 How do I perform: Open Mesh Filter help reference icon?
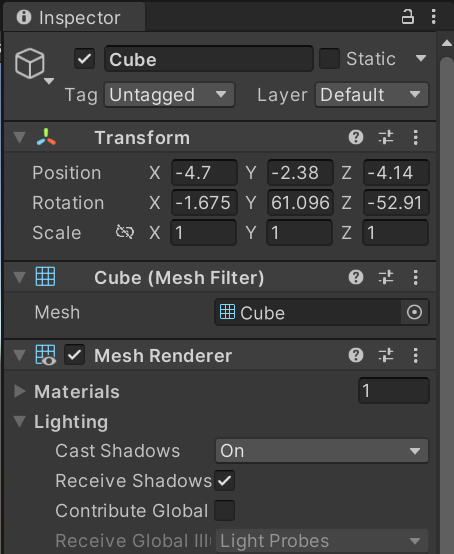point(356,277)
